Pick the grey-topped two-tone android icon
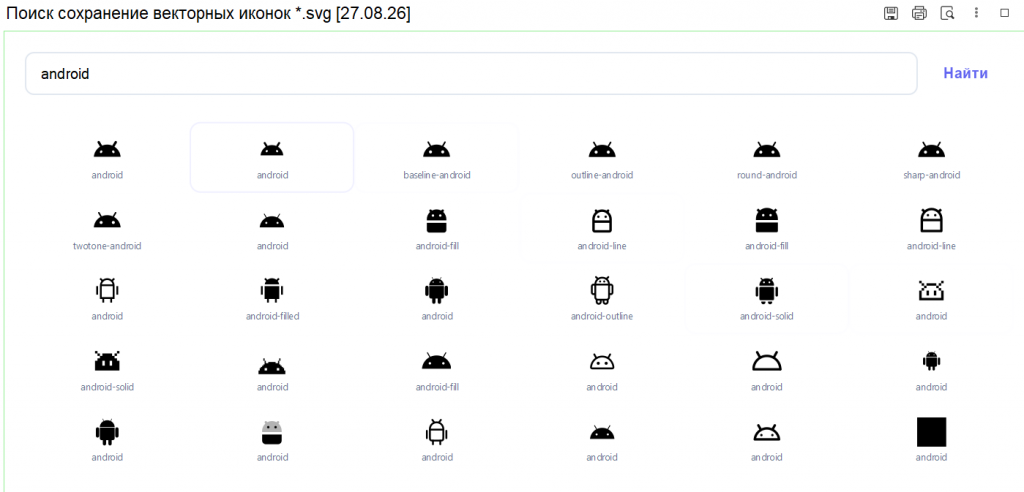 pos(272,432)
